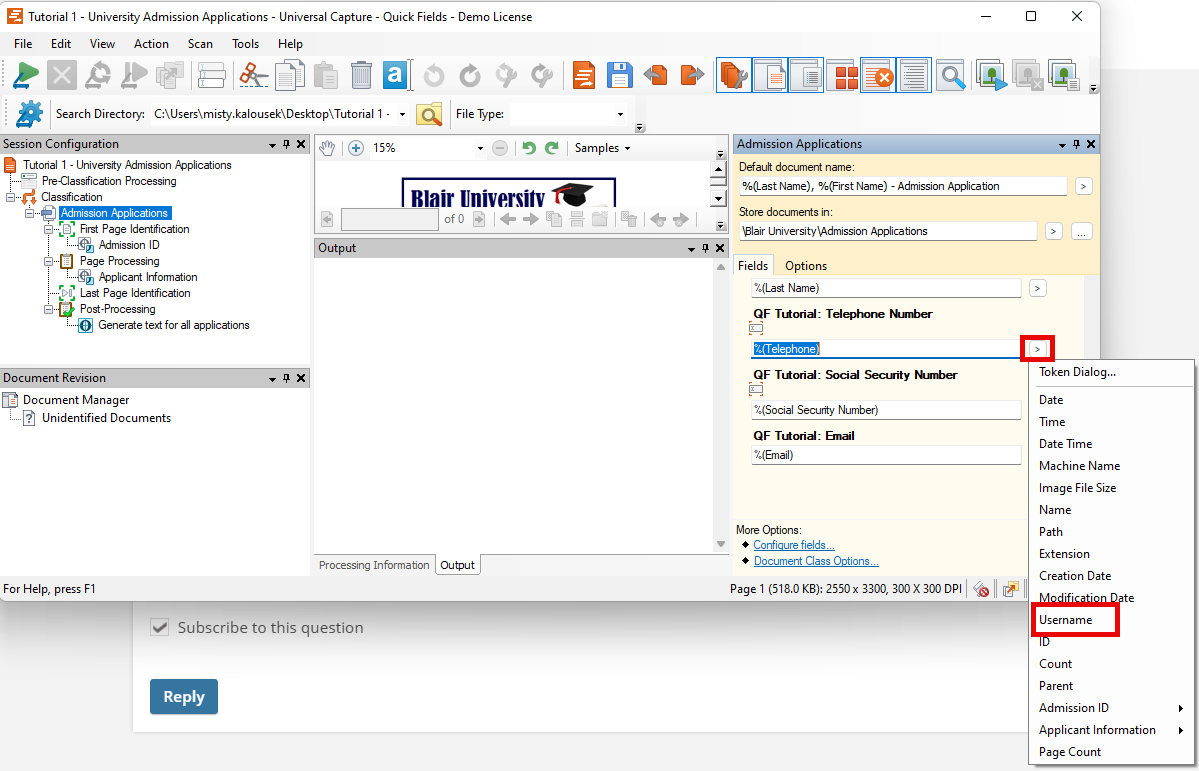The width and height of the screenshot is (1199, 771).
Task: Toggle Subscribe to this question checkbox
Action: point(159,627)
